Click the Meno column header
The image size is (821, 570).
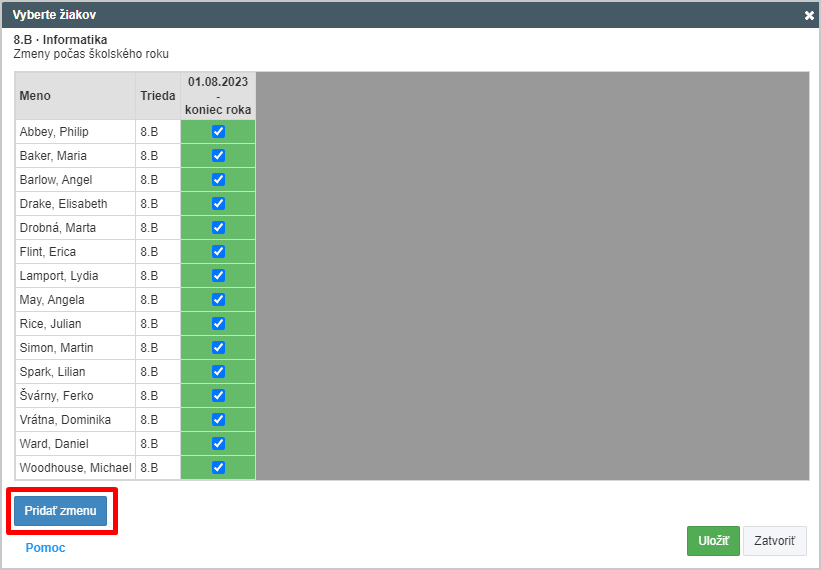tap(75, 96)
